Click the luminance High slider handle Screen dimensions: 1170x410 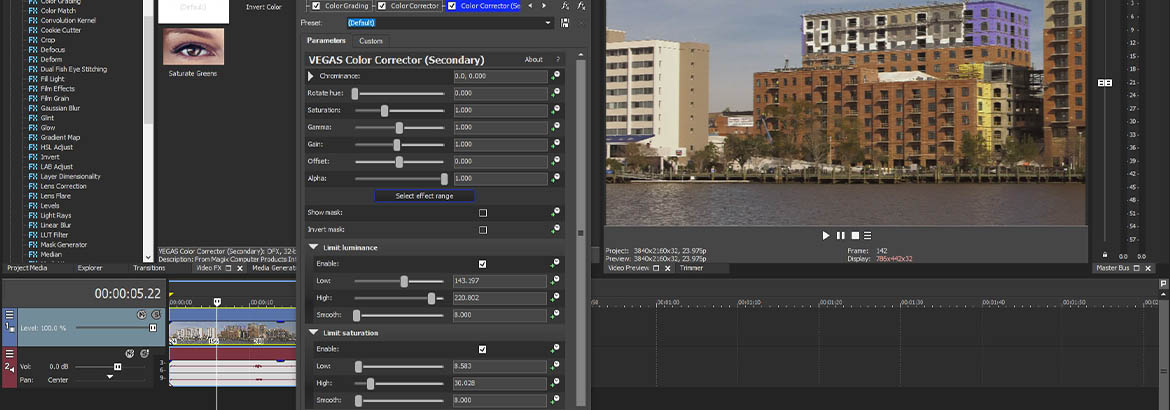pos(431,298)
